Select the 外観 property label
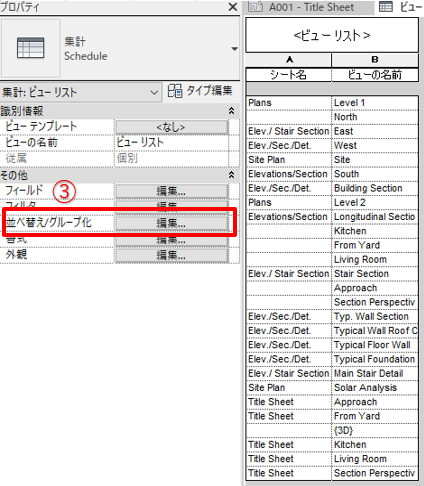The height and width of the screenshot is (486, 424). coord(16,255)
